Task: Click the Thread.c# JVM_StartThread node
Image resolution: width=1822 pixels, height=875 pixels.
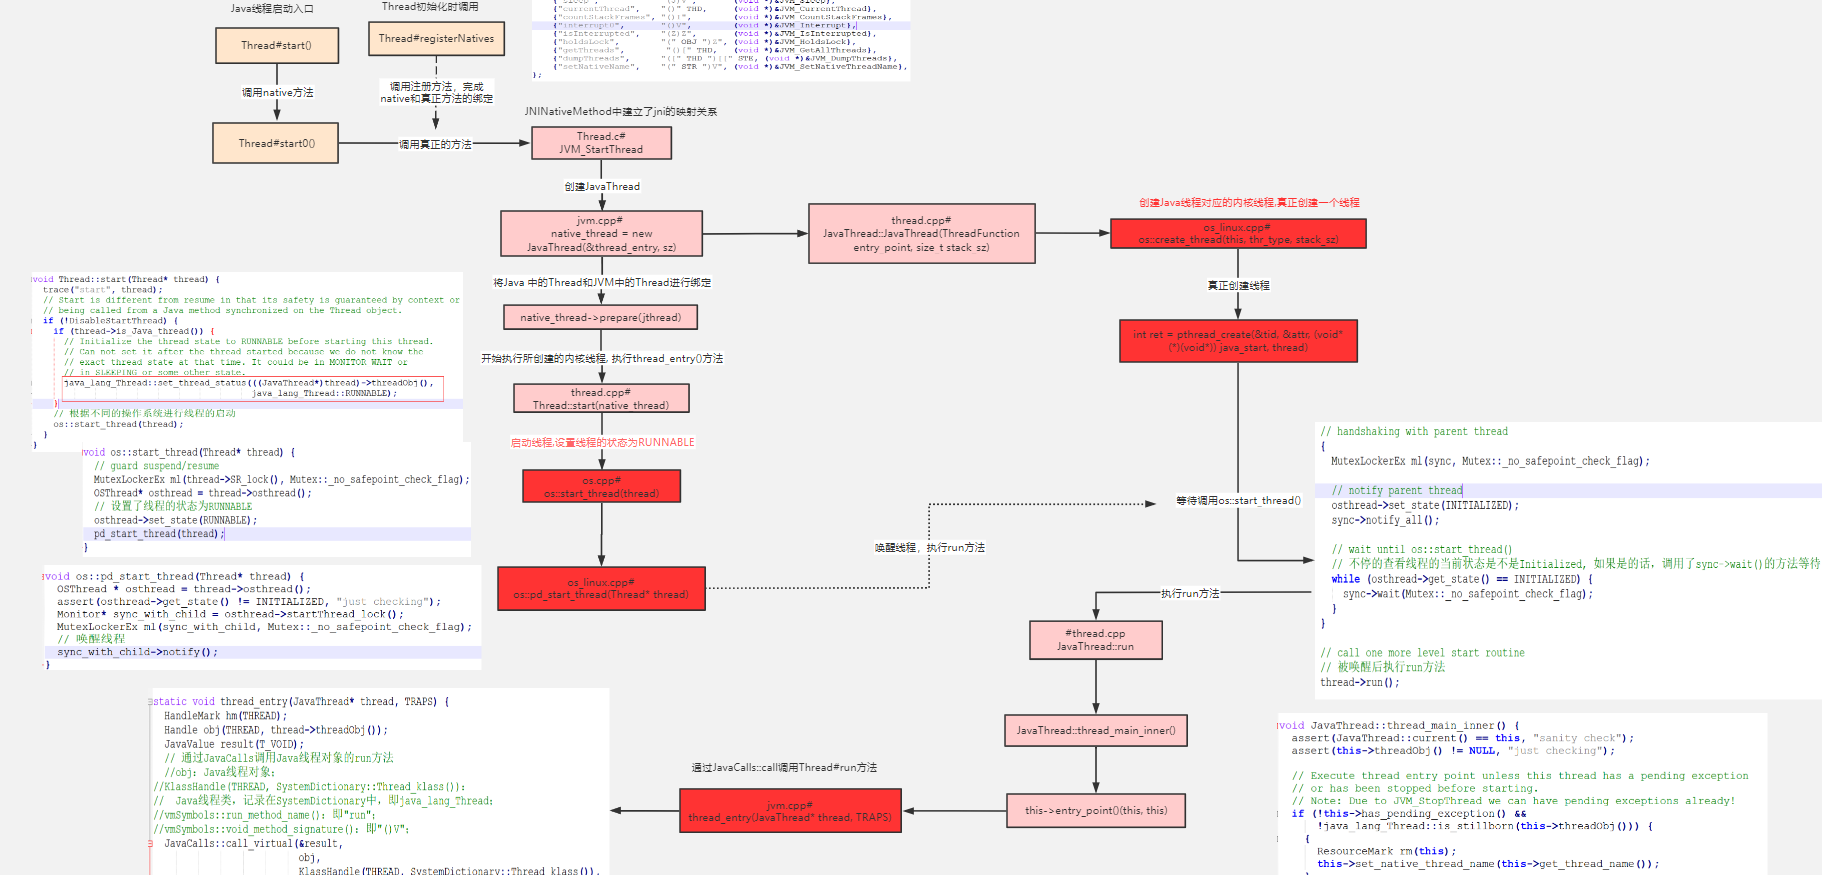Action: pos(601,143)
